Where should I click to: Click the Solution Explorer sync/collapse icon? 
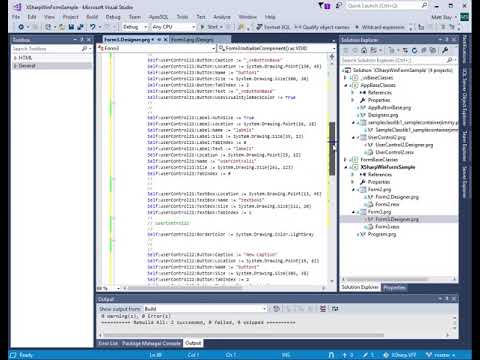405,51
